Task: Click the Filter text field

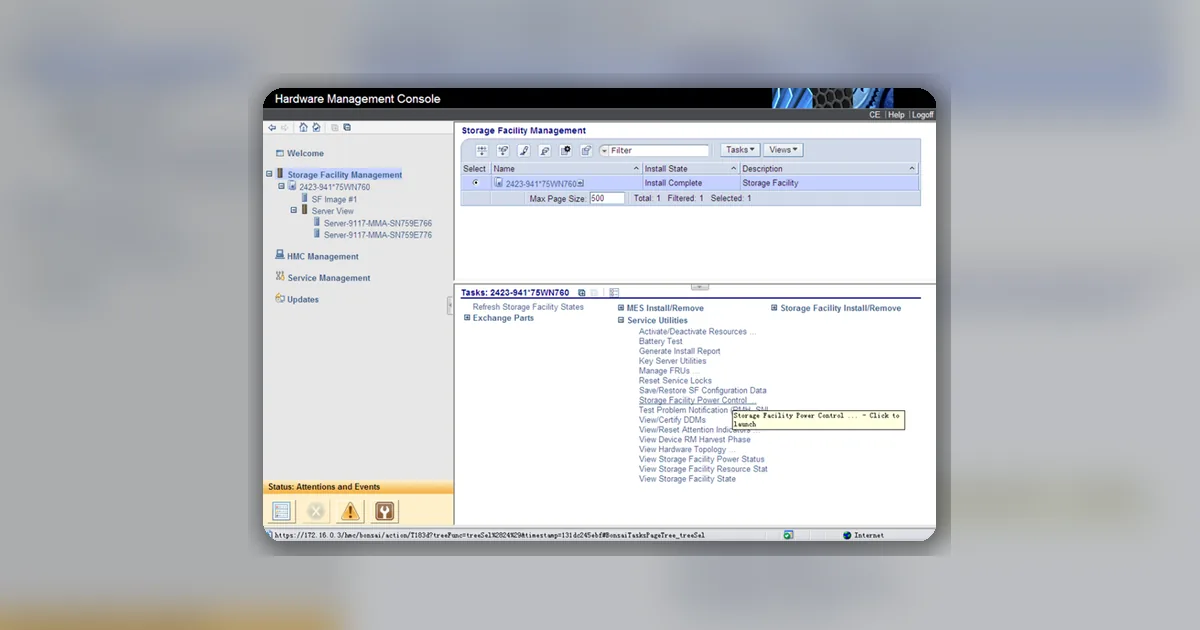Action: click(659, 151)
